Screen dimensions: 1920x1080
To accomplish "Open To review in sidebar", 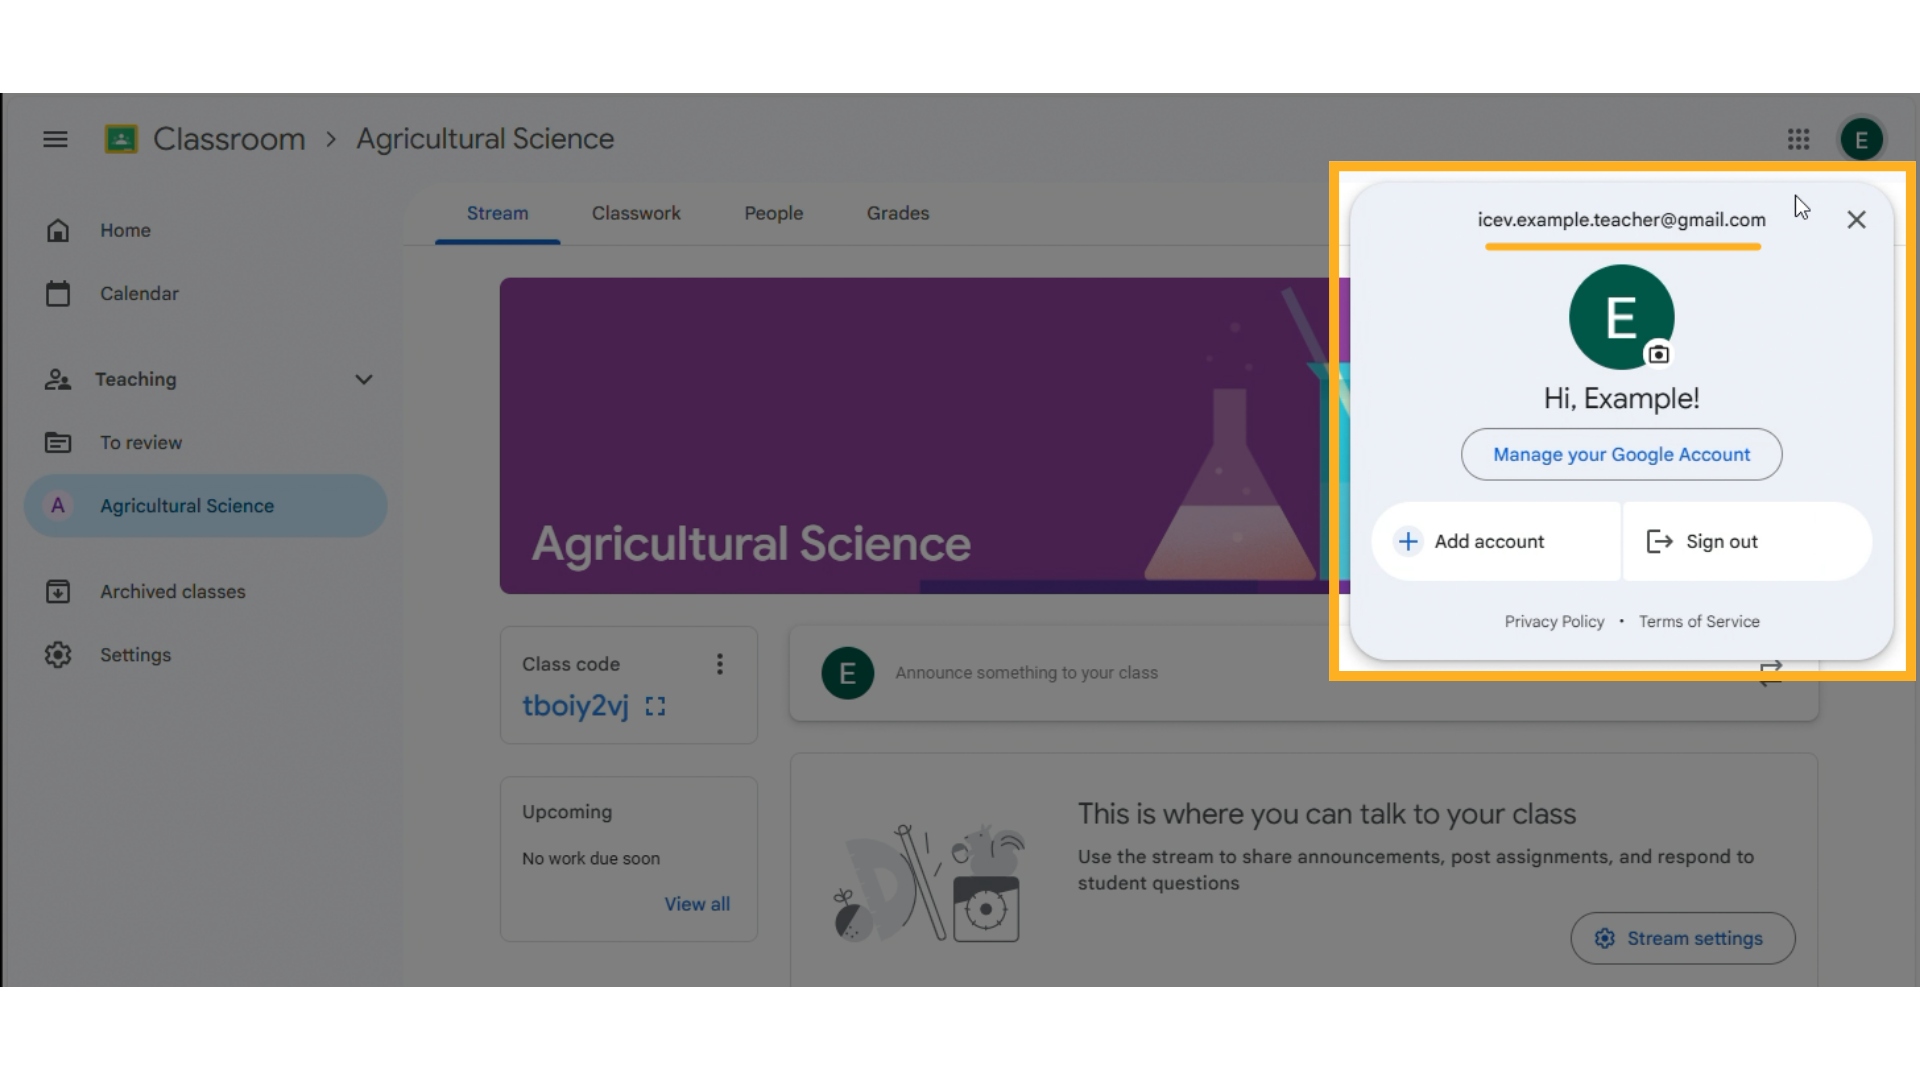I will (x=205, y=442).
